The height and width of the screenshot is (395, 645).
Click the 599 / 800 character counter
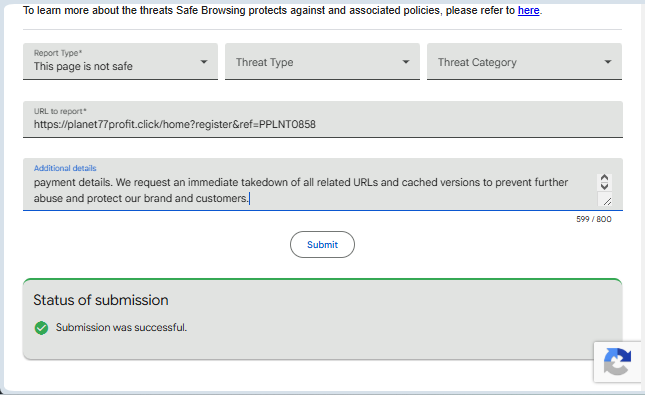(x=594, y=219)
